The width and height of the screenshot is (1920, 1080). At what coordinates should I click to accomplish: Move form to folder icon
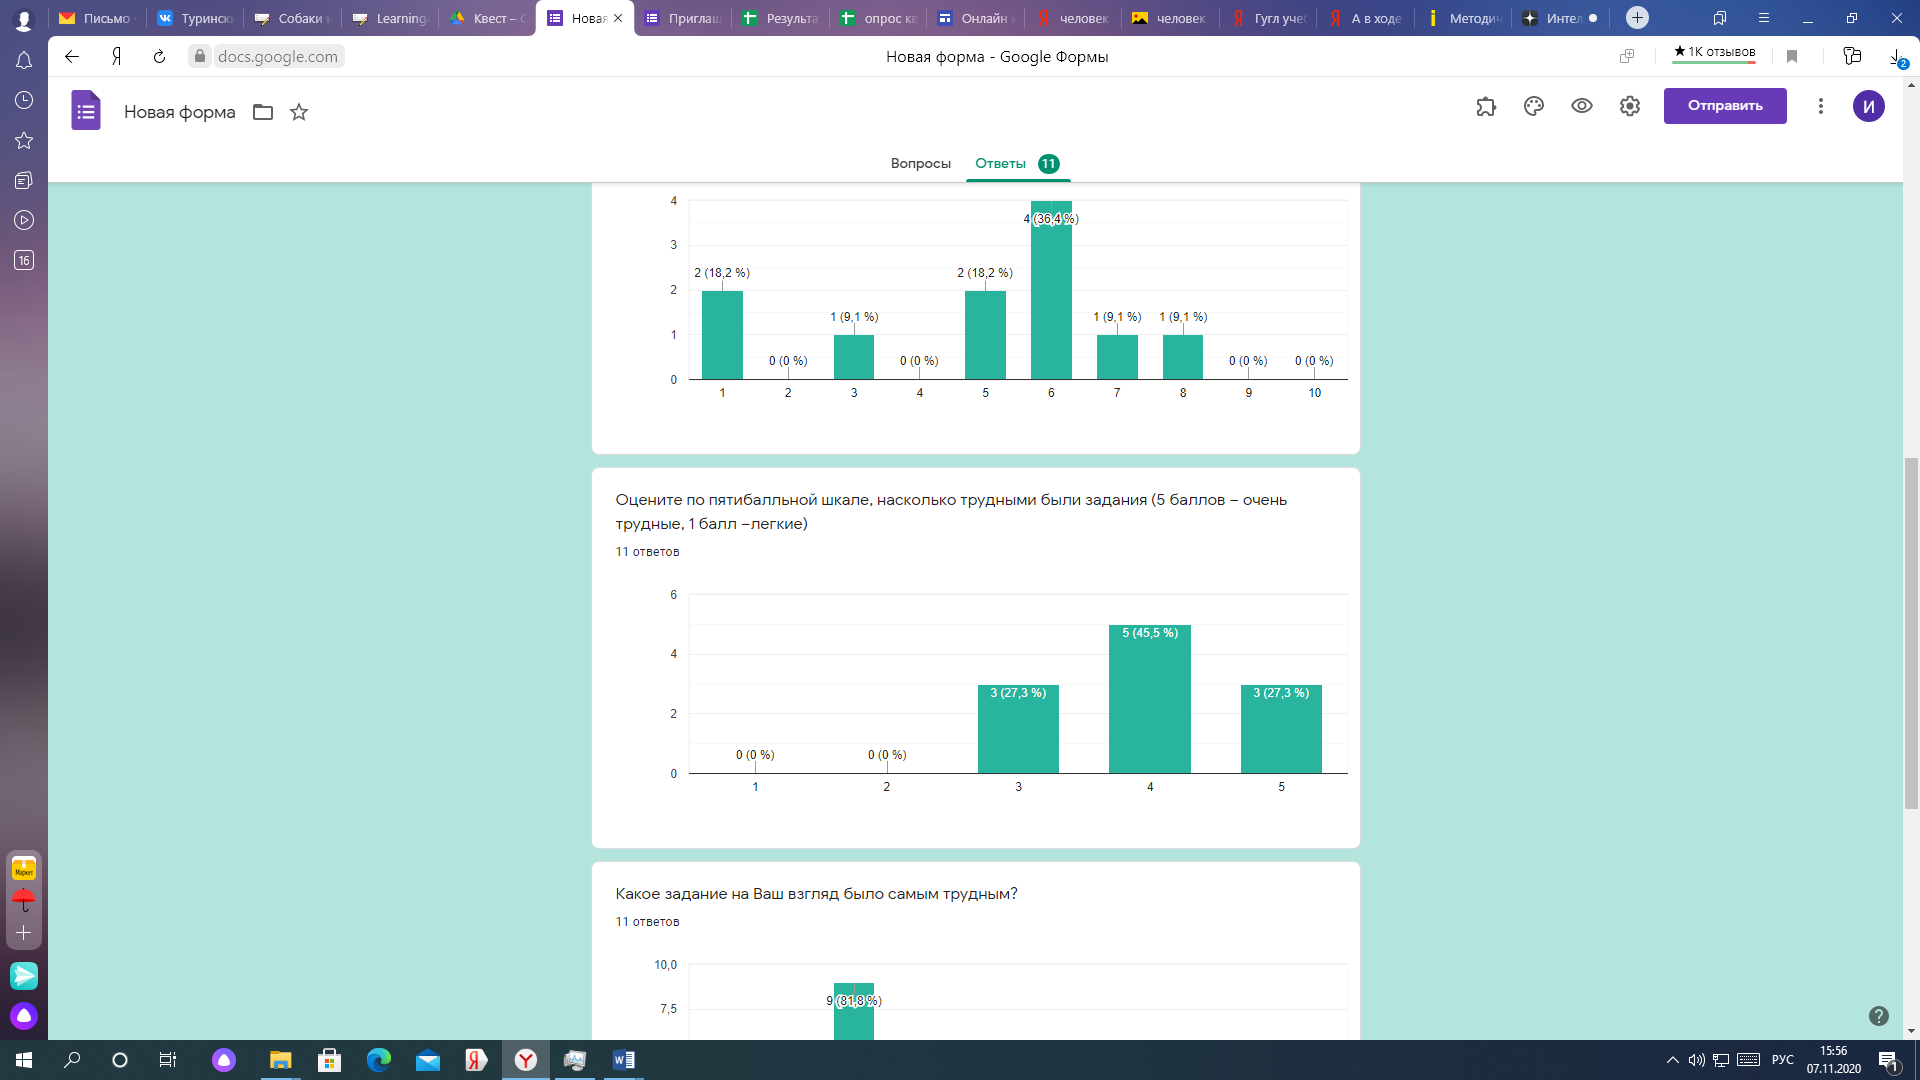pyautogui.click(x=263, y=112)
